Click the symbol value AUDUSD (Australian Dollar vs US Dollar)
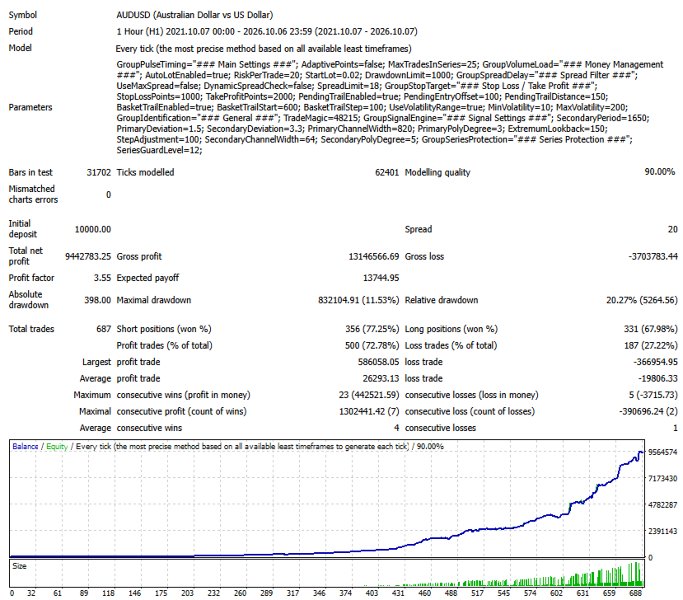 click(x=194, y=15)
